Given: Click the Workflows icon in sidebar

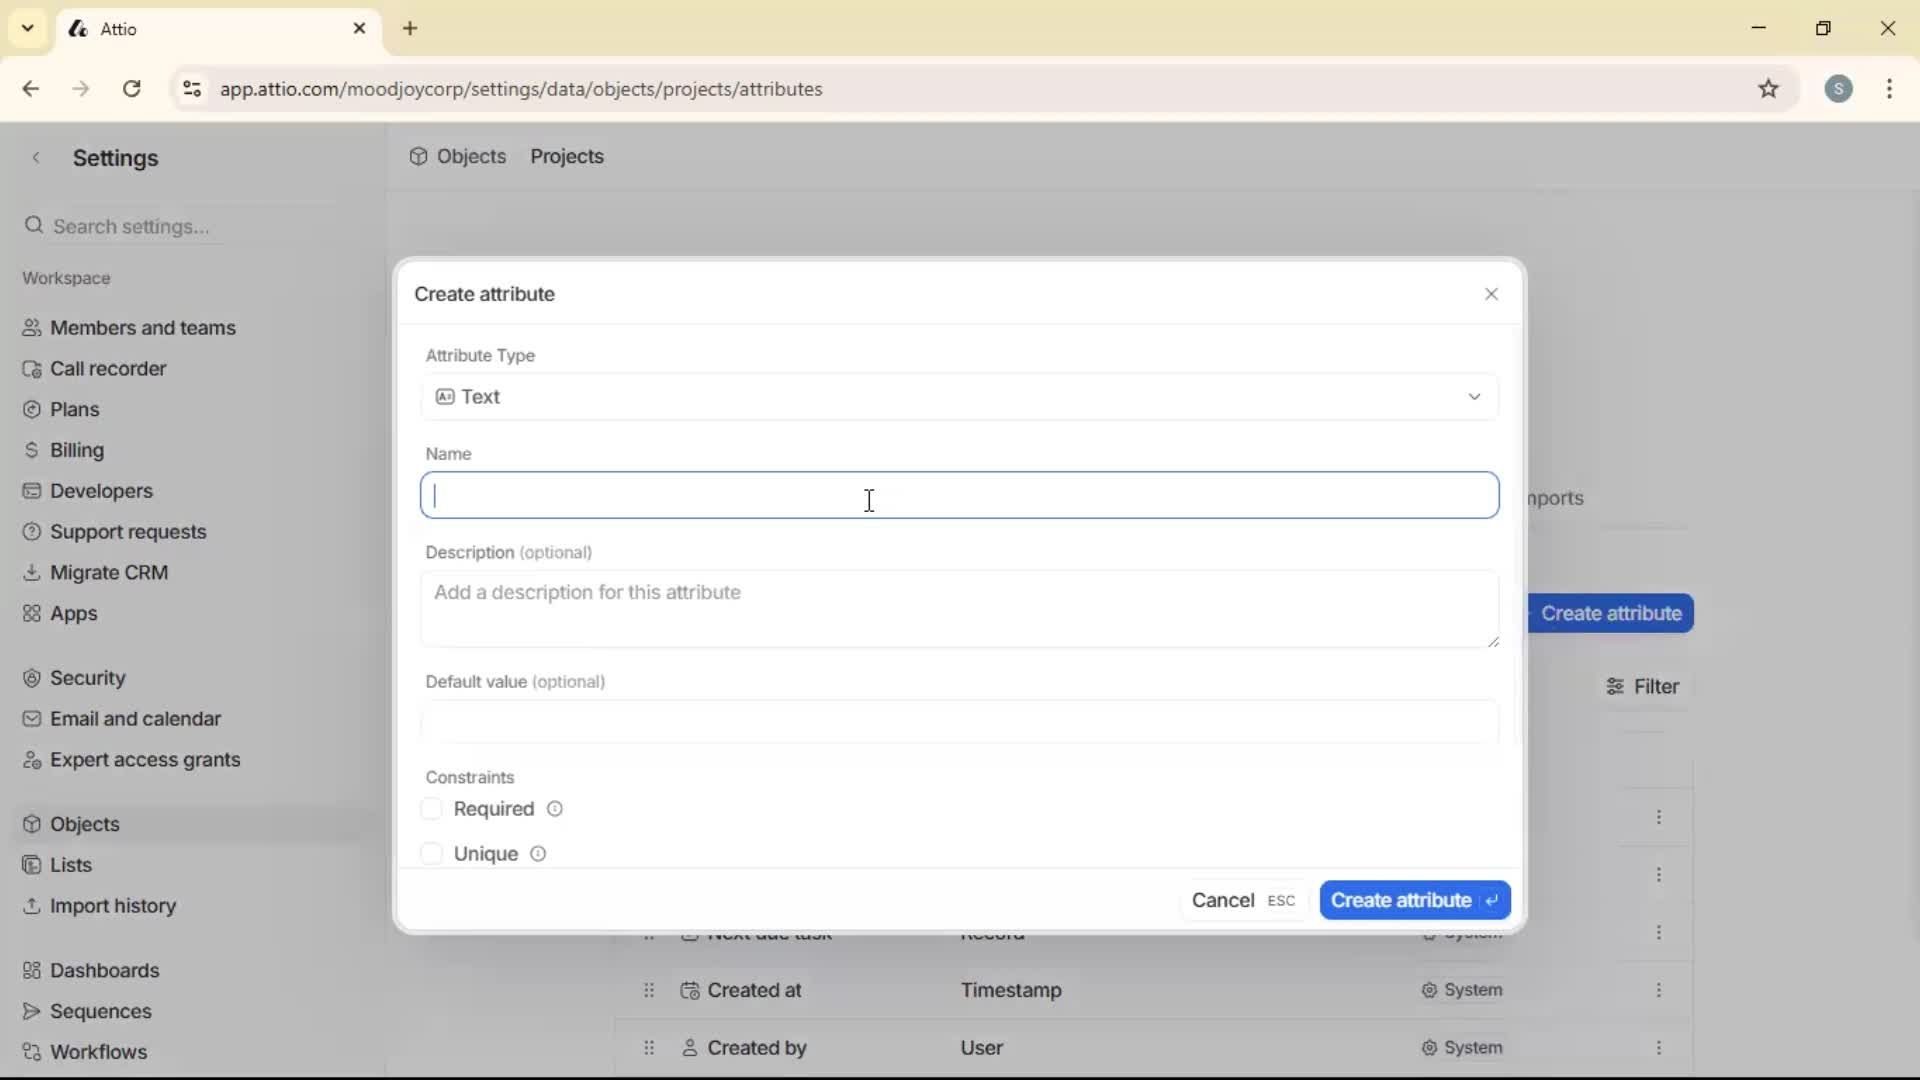Looking at the screenshot, I should 32,1051.
